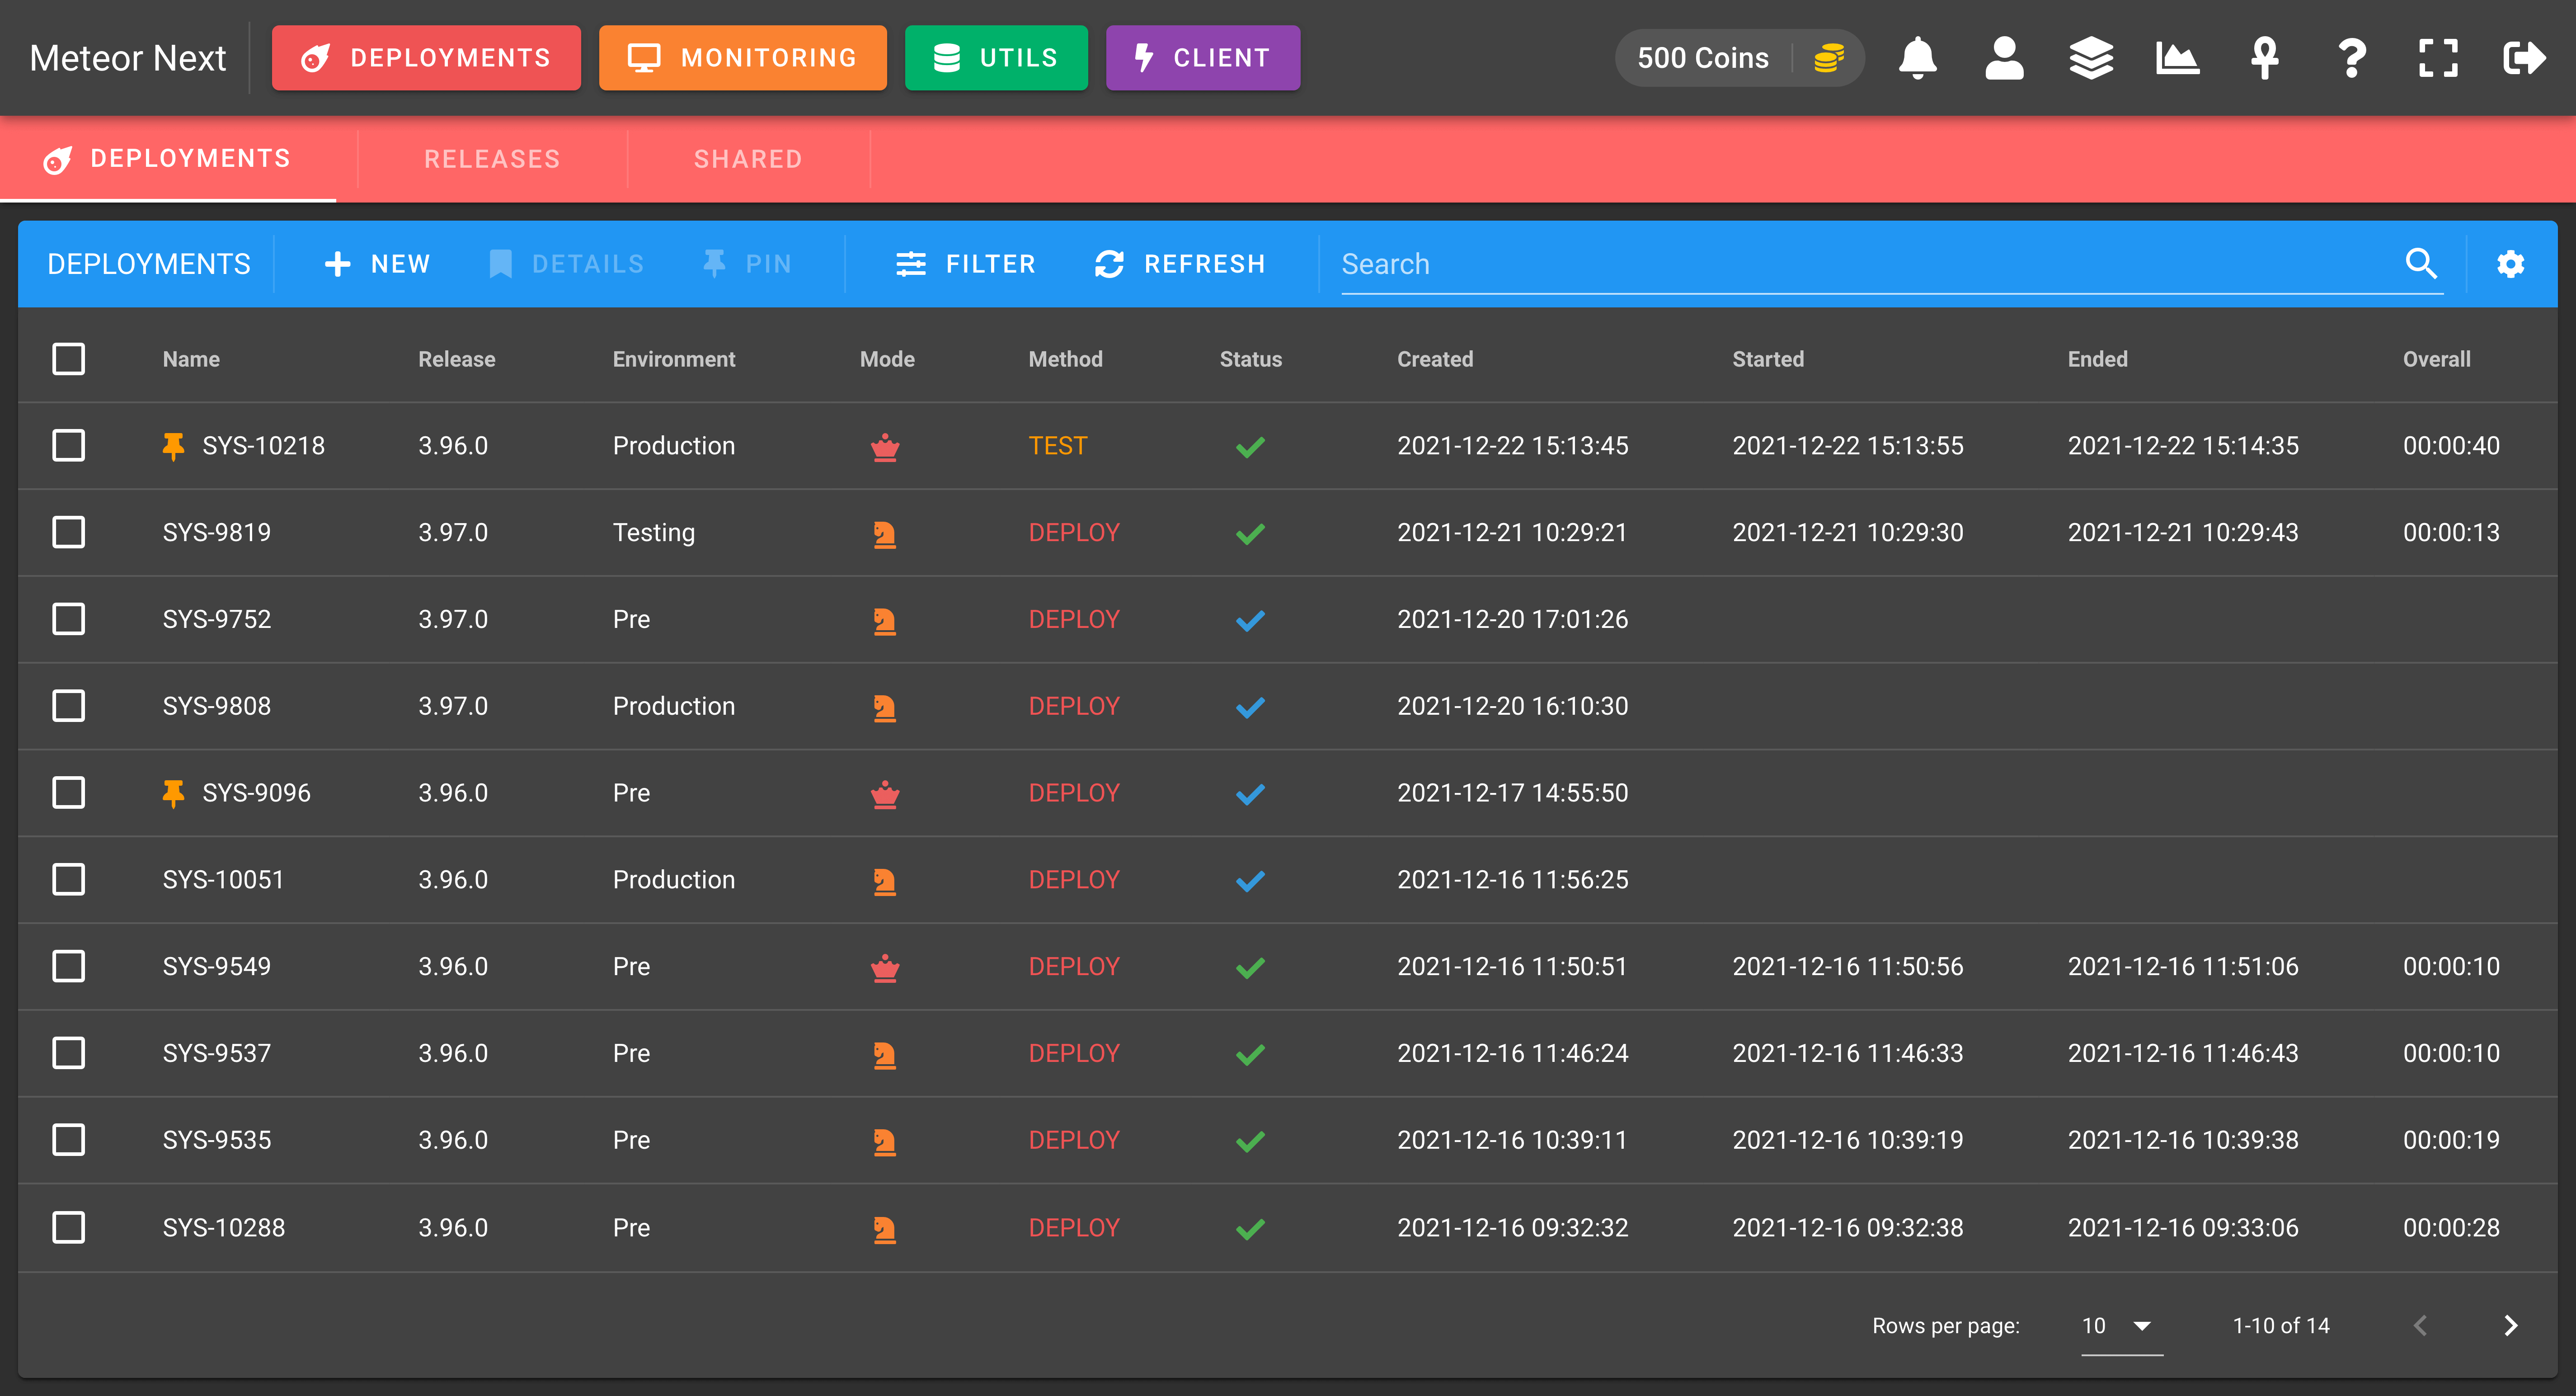Open the statistics chart icon
Screen dimensions: 2576x1396
point(2177,58)
